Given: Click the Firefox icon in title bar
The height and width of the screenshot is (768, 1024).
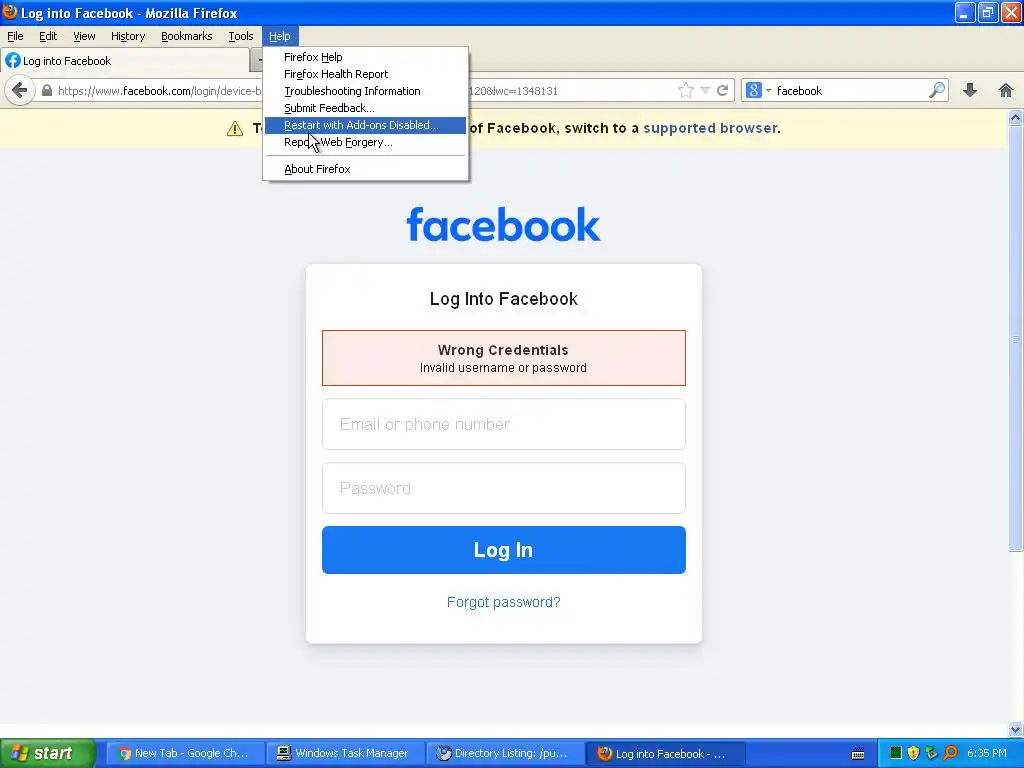Looking at the screenshot, I should (x=10, y=12).
